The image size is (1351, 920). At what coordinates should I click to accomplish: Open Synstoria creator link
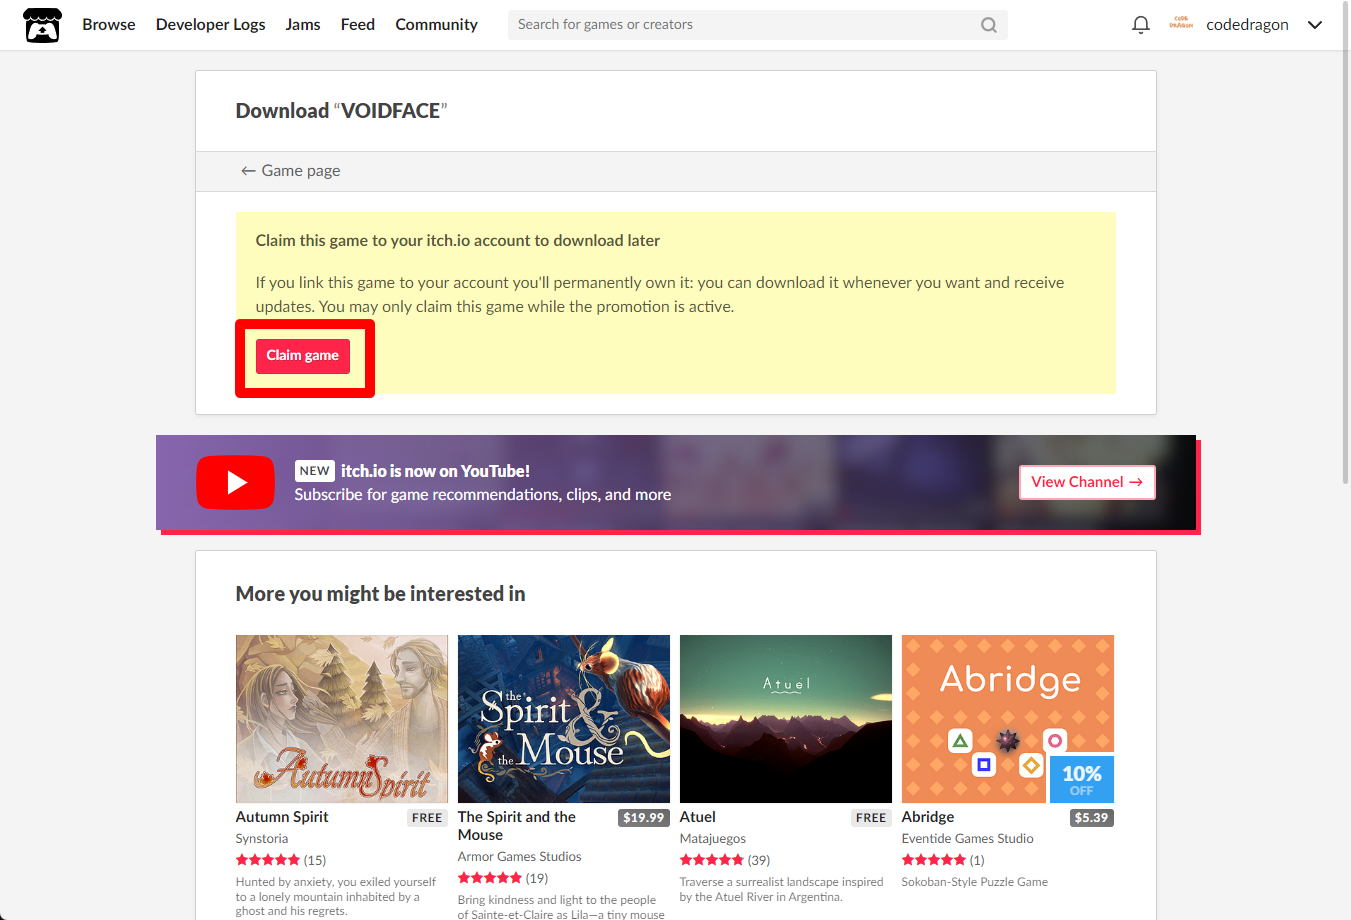[262, 839]
